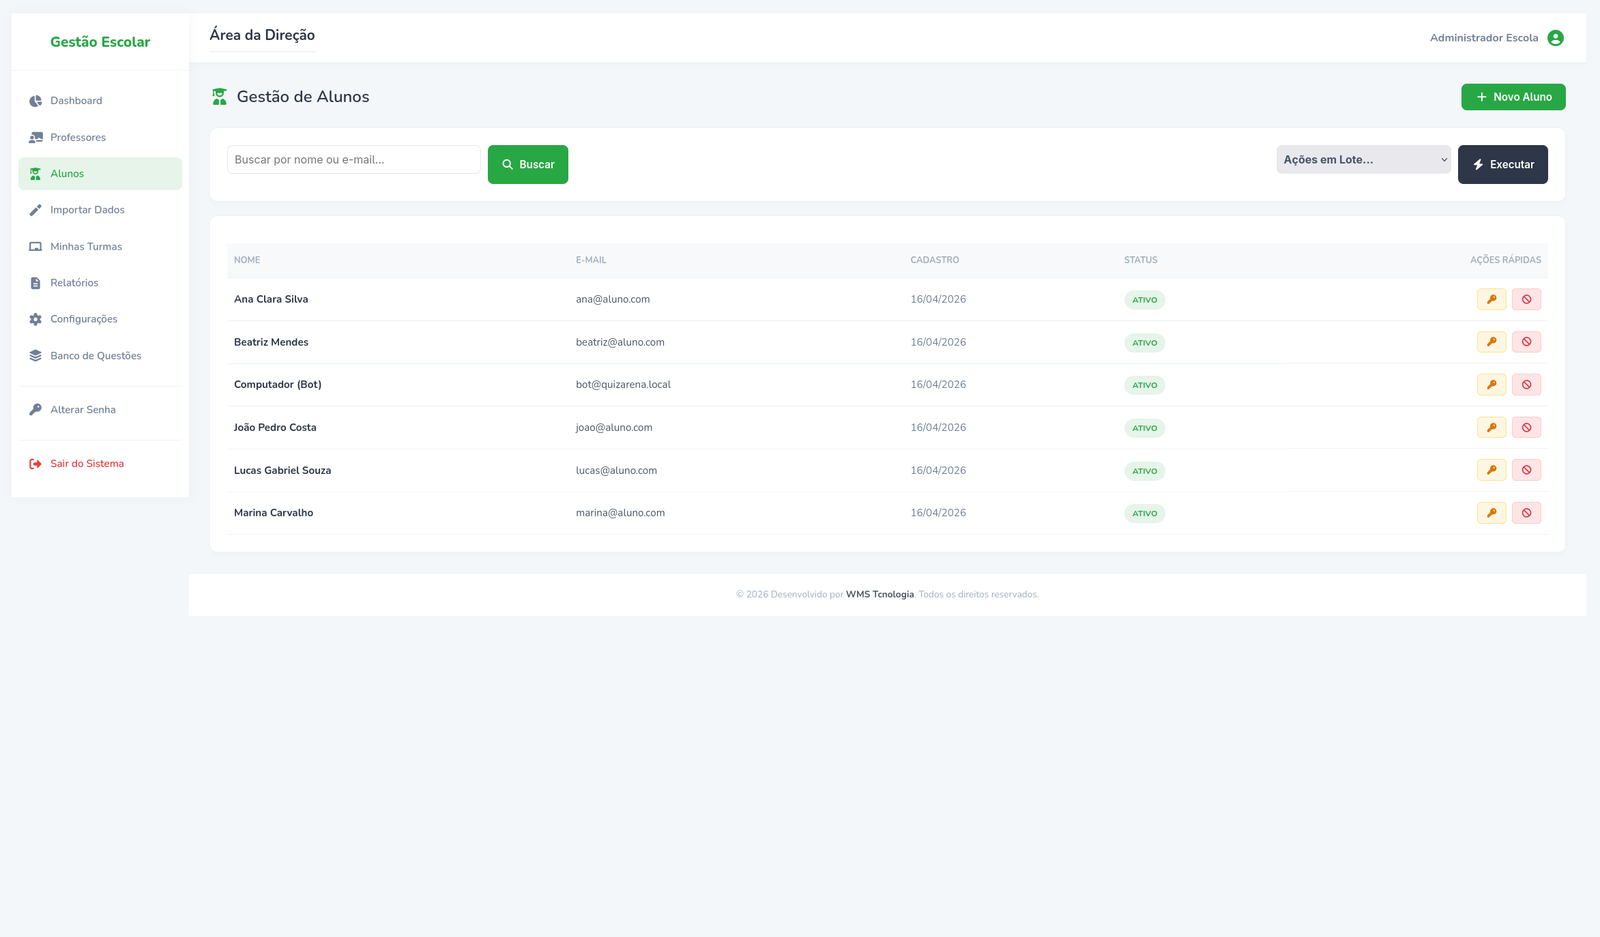
Task: Click the key icon for Ana Clara Silva
Action: pos(1491,299)
